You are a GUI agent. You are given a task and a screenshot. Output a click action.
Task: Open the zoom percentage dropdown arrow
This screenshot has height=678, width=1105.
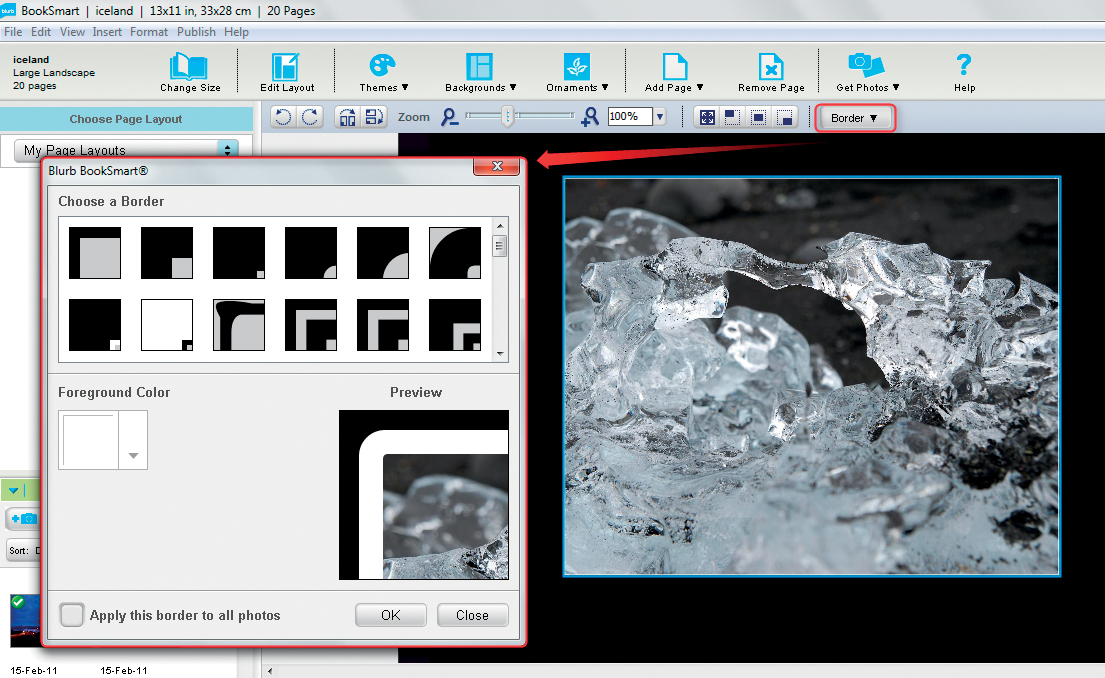coord(660,117)
